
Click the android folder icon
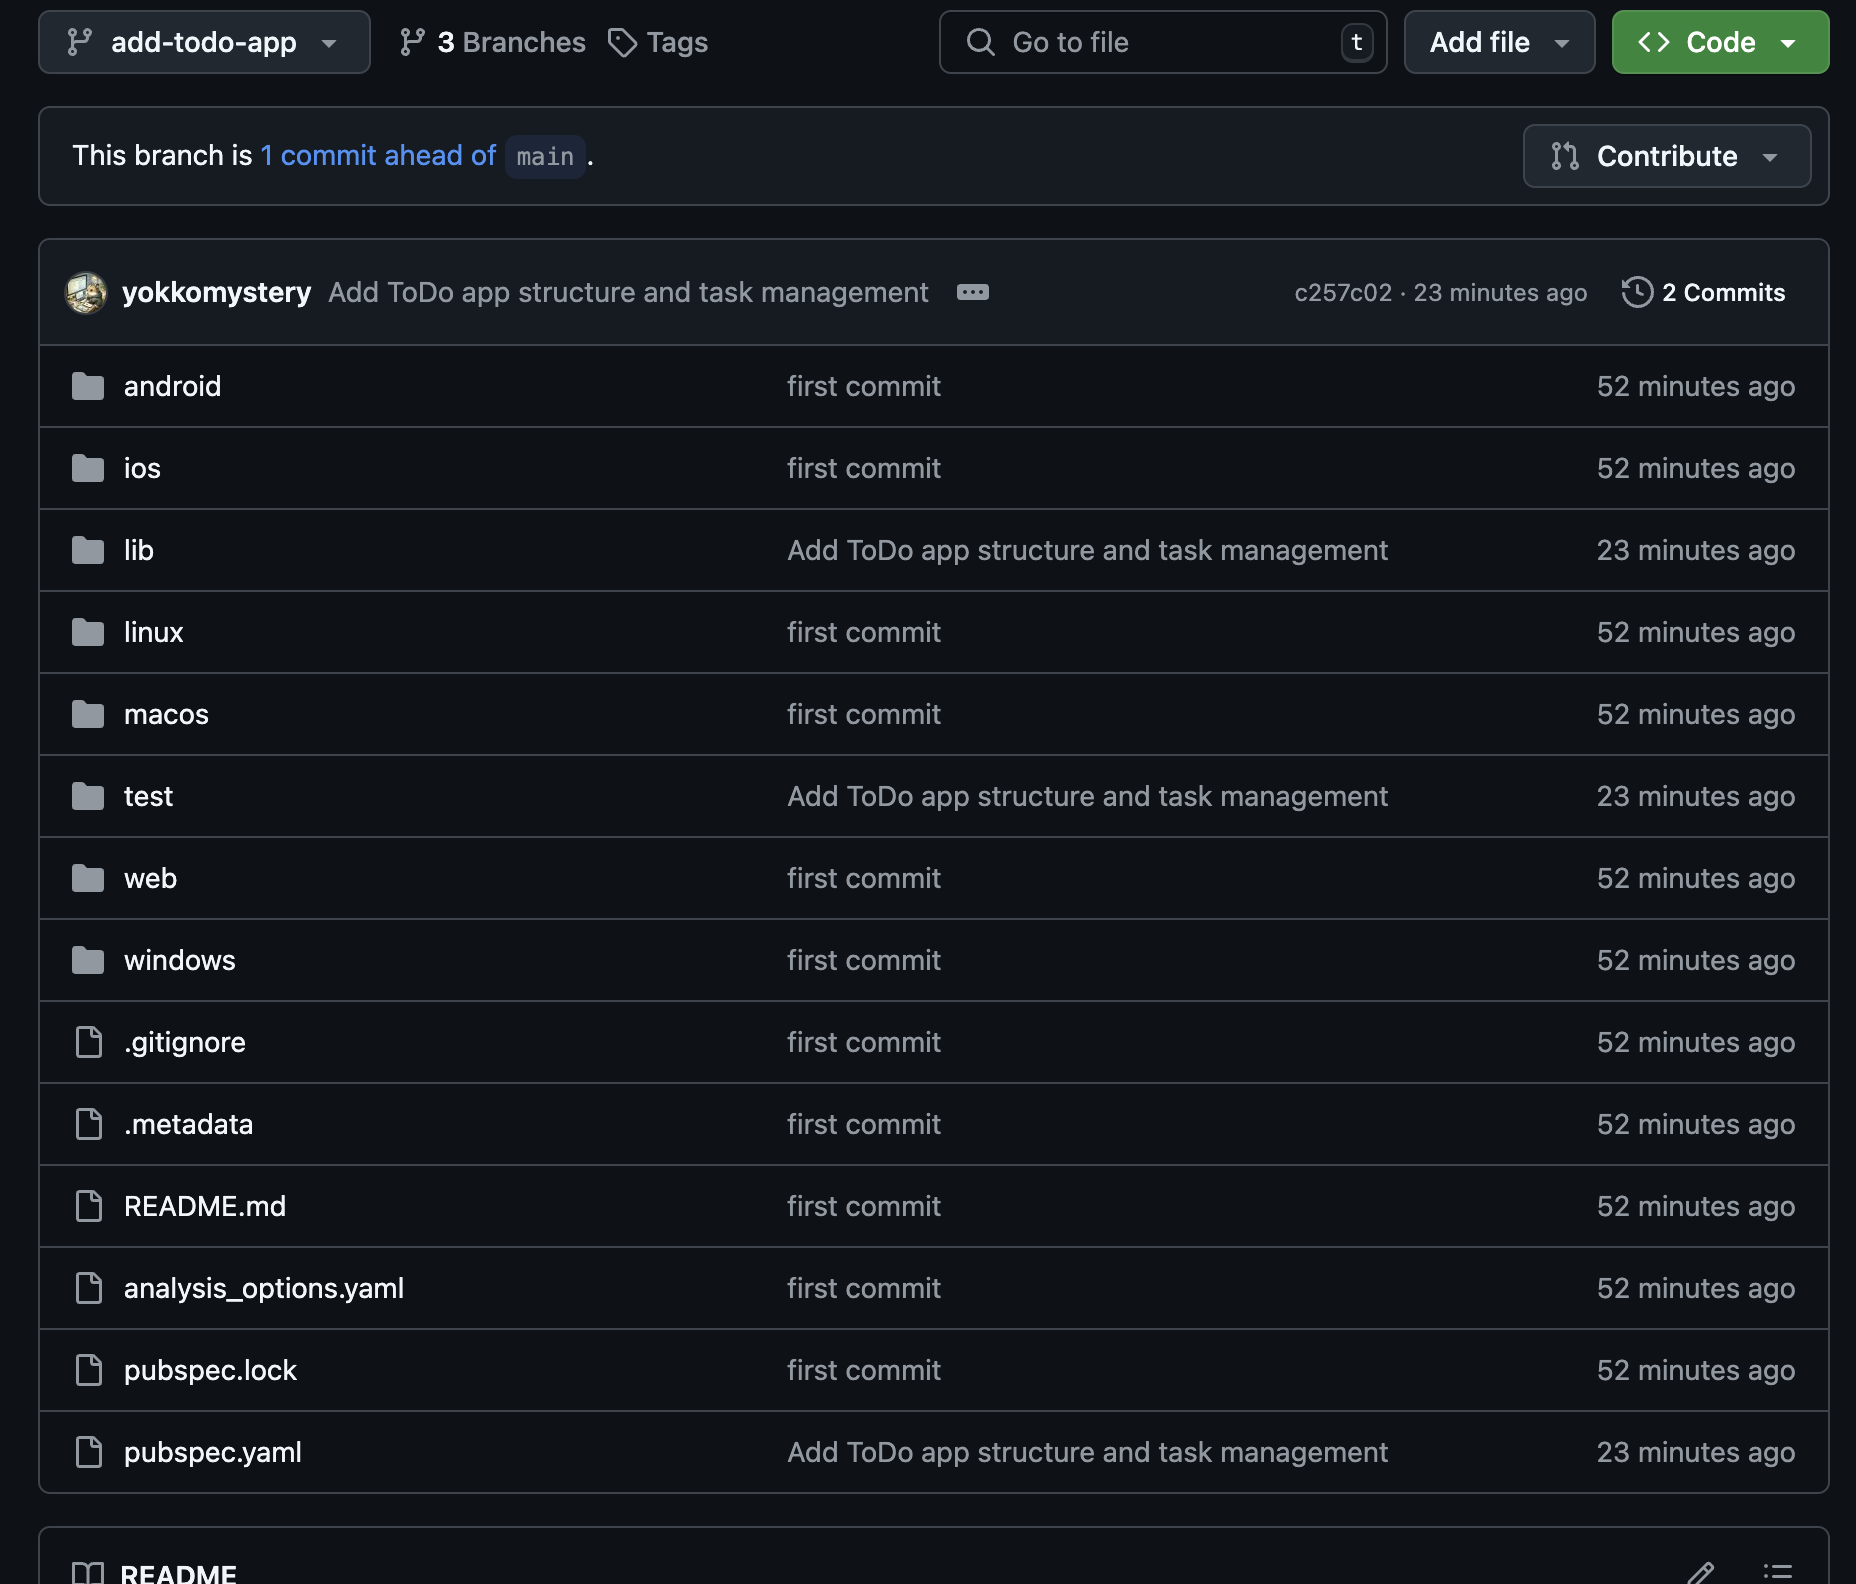tap(88, 386)
